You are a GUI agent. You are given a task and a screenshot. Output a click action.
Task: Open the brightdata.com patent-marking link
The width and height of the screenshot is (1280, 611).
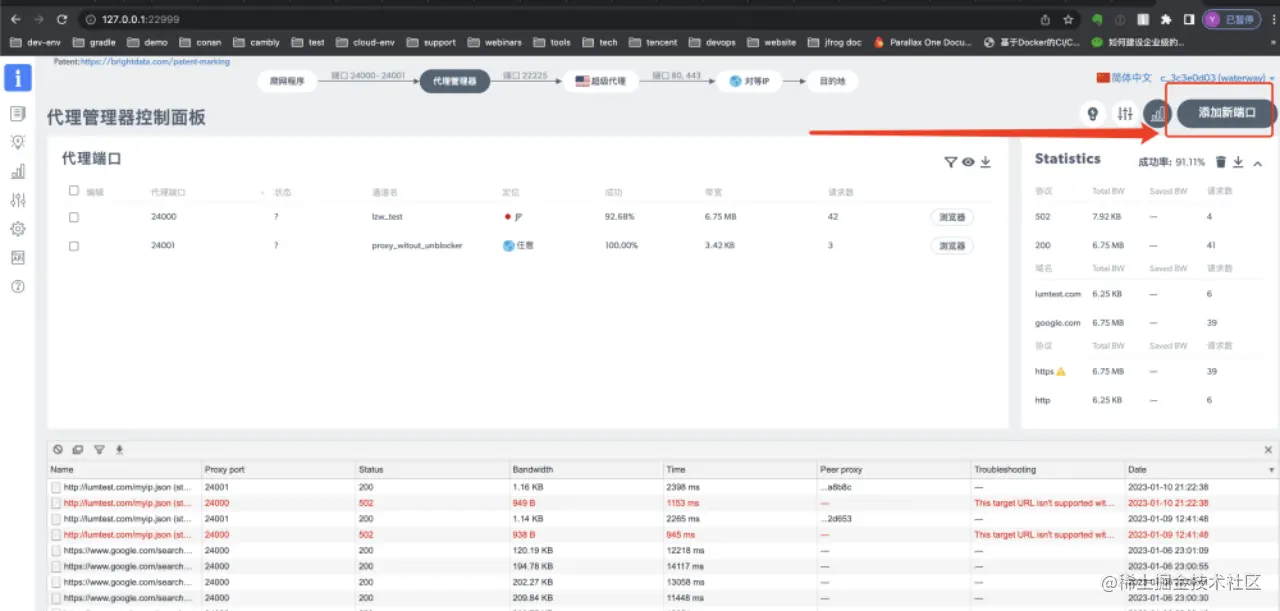(x=155, y=62)
